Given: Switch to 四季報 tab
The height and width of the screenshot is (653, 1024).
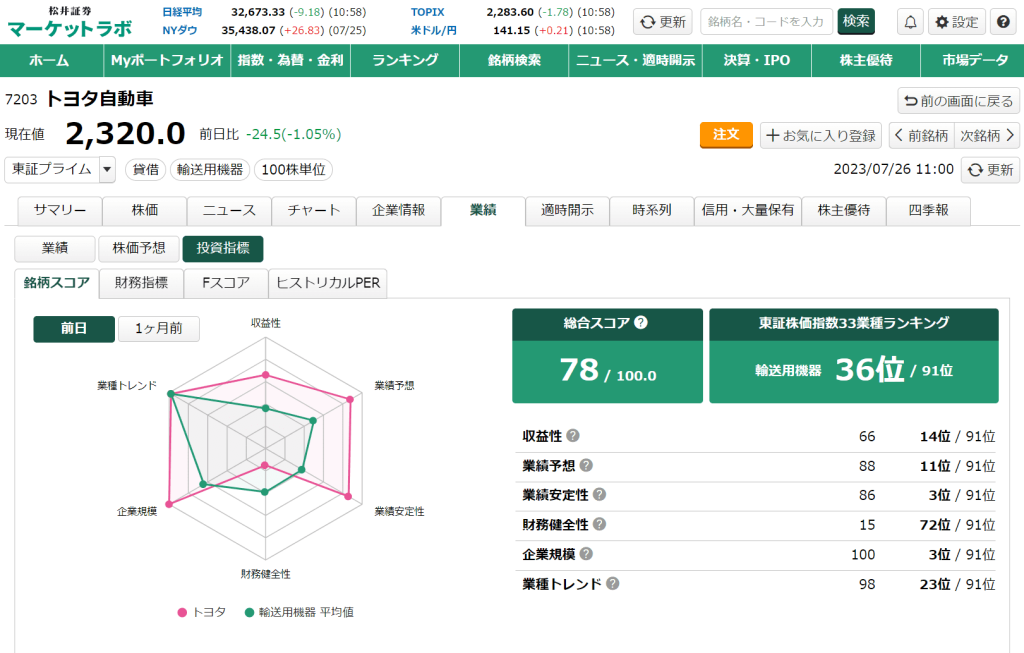Looking at the screenshot, I should pos(929,210).
